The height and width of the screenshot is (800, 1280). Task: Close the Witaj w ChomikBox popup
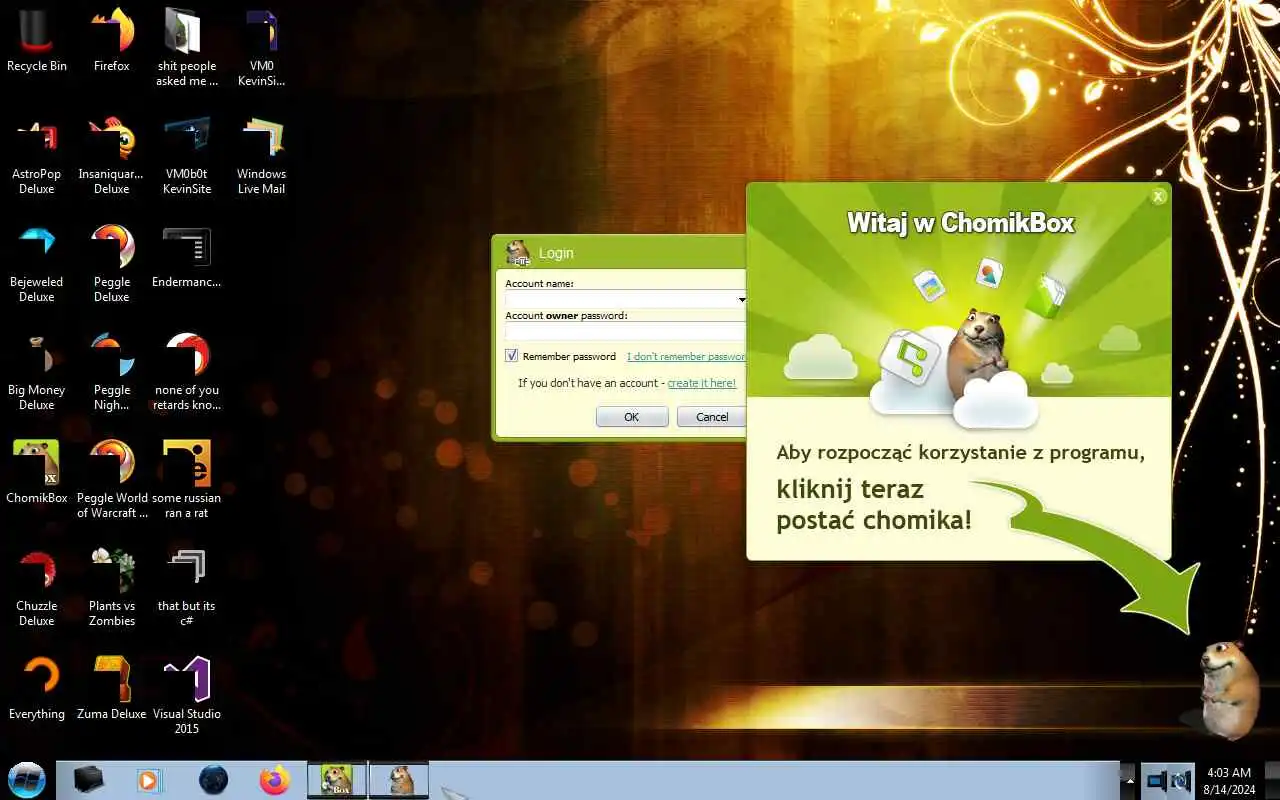pyautogui.click(x=1158, y=196)
